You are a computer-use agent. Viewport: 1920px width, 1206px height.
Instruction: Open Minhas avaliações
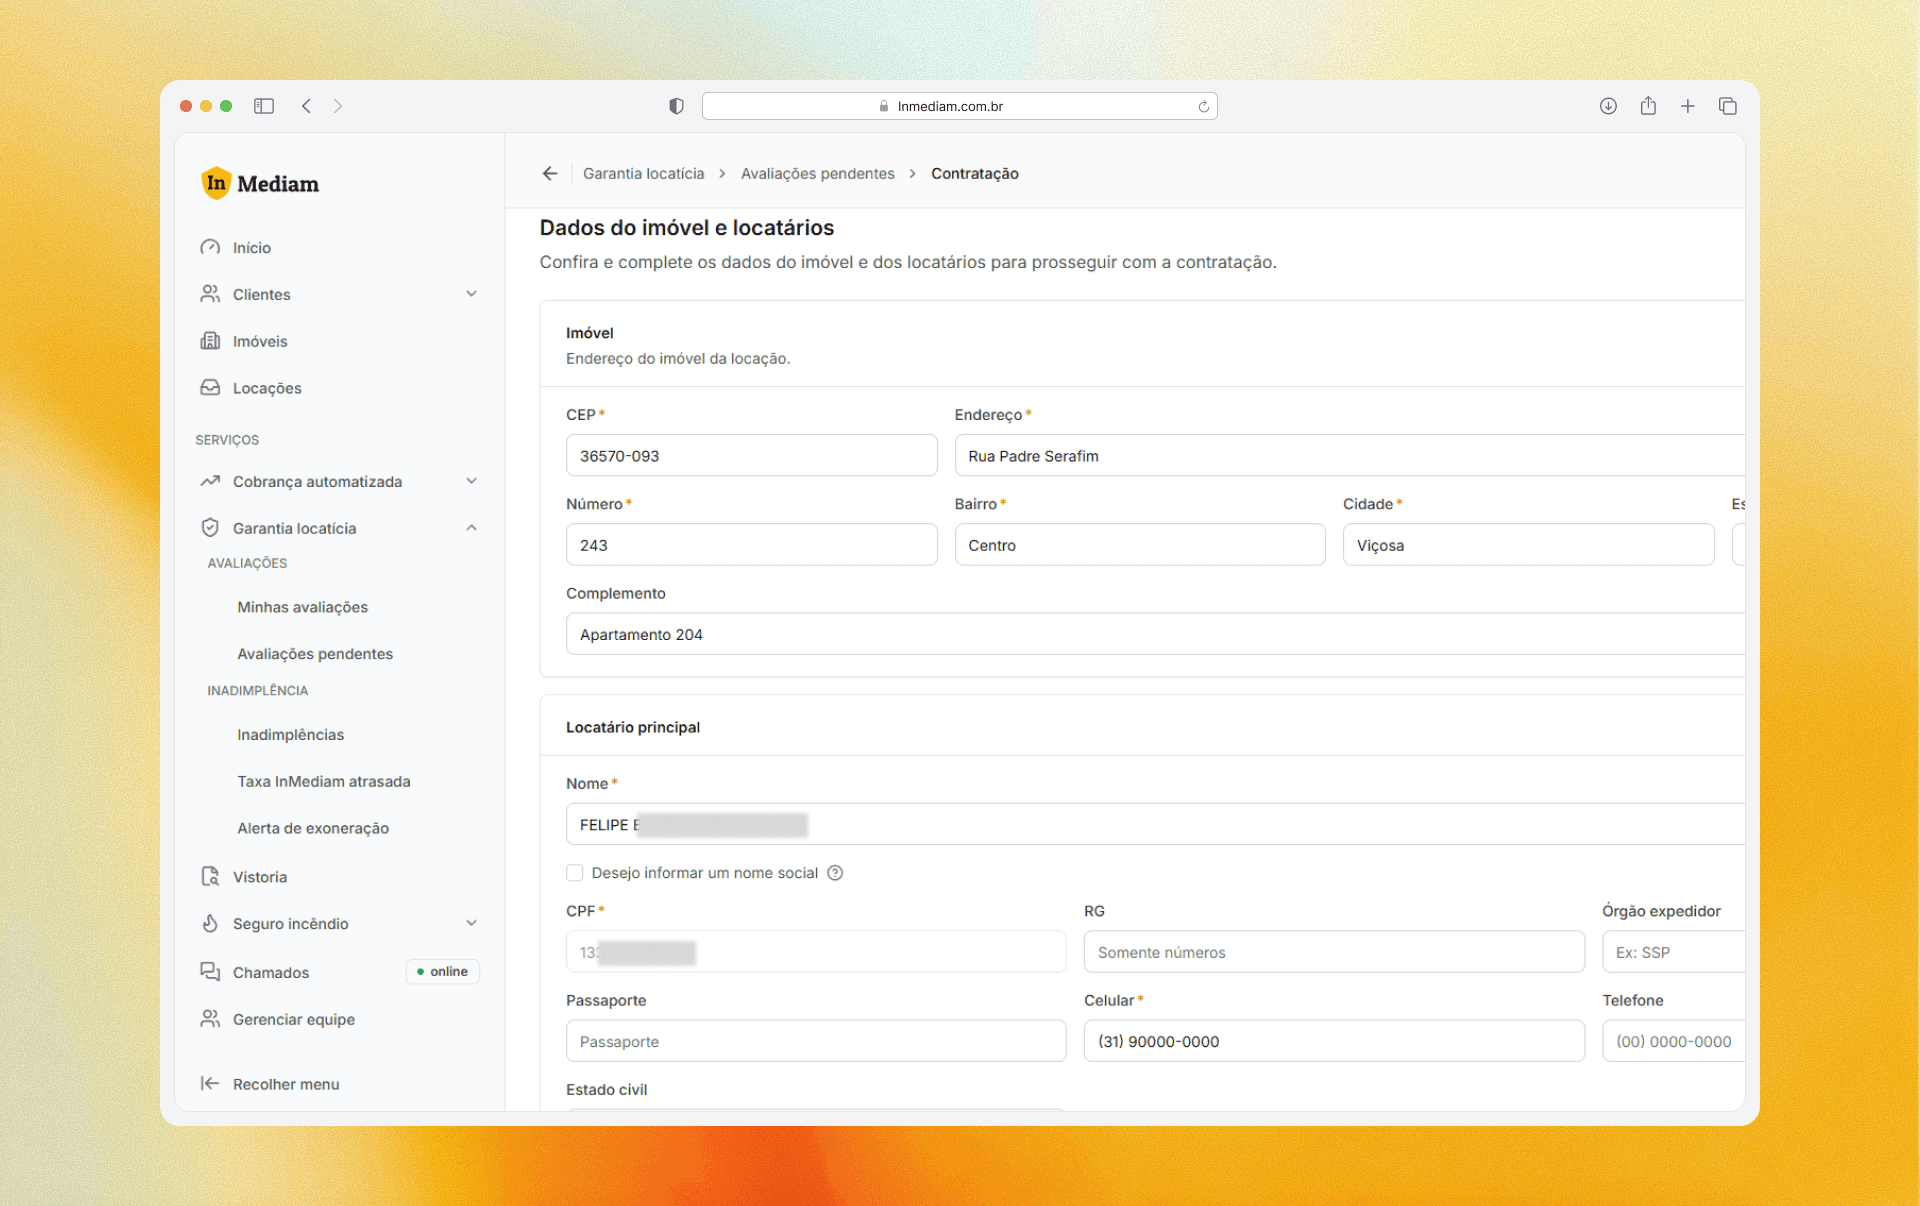click(x=303, y=607)
